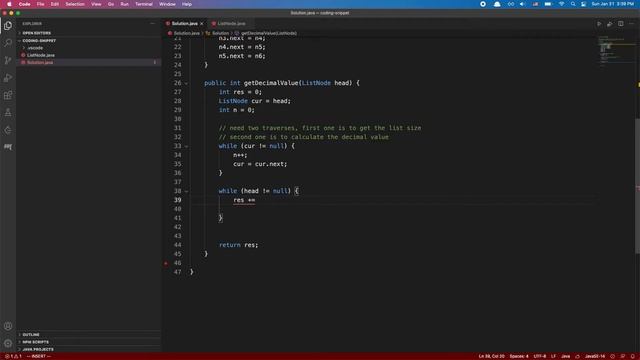Fold the while loop at line 38

186,191
